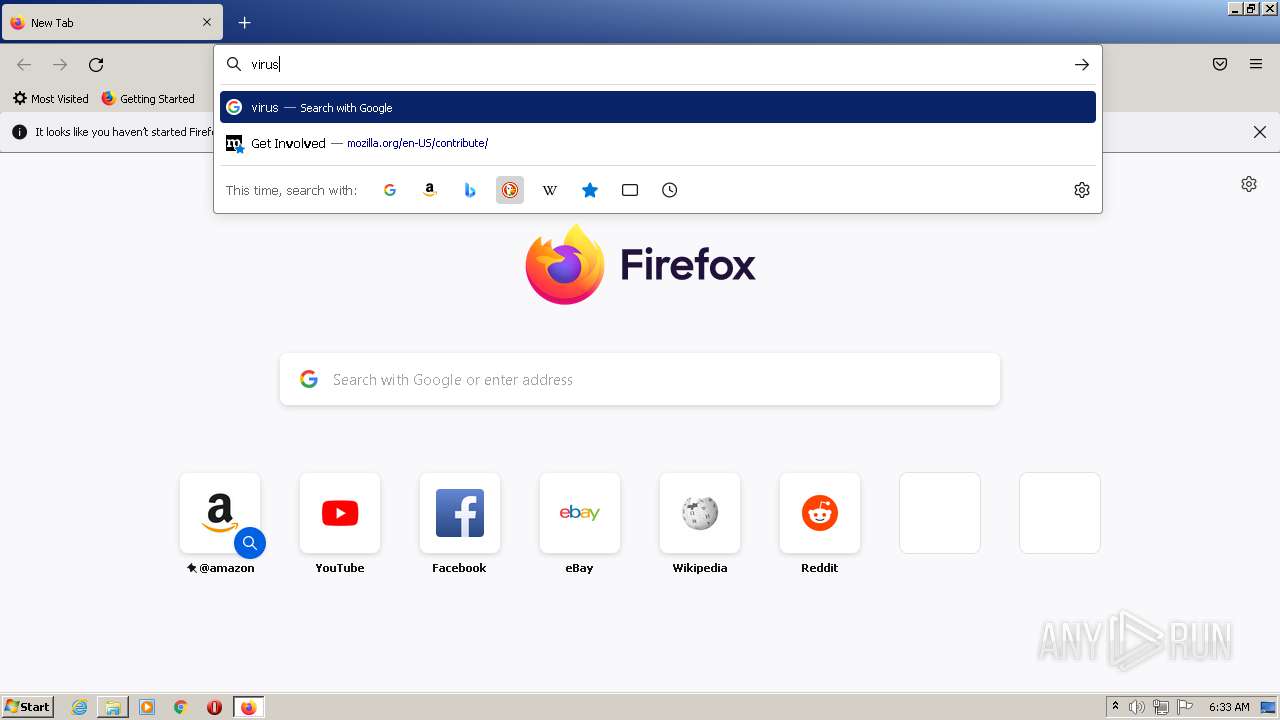This screenshot has height=720, width=1280.
Task: Personalize new tab with gear icon
Action: 1249,184
